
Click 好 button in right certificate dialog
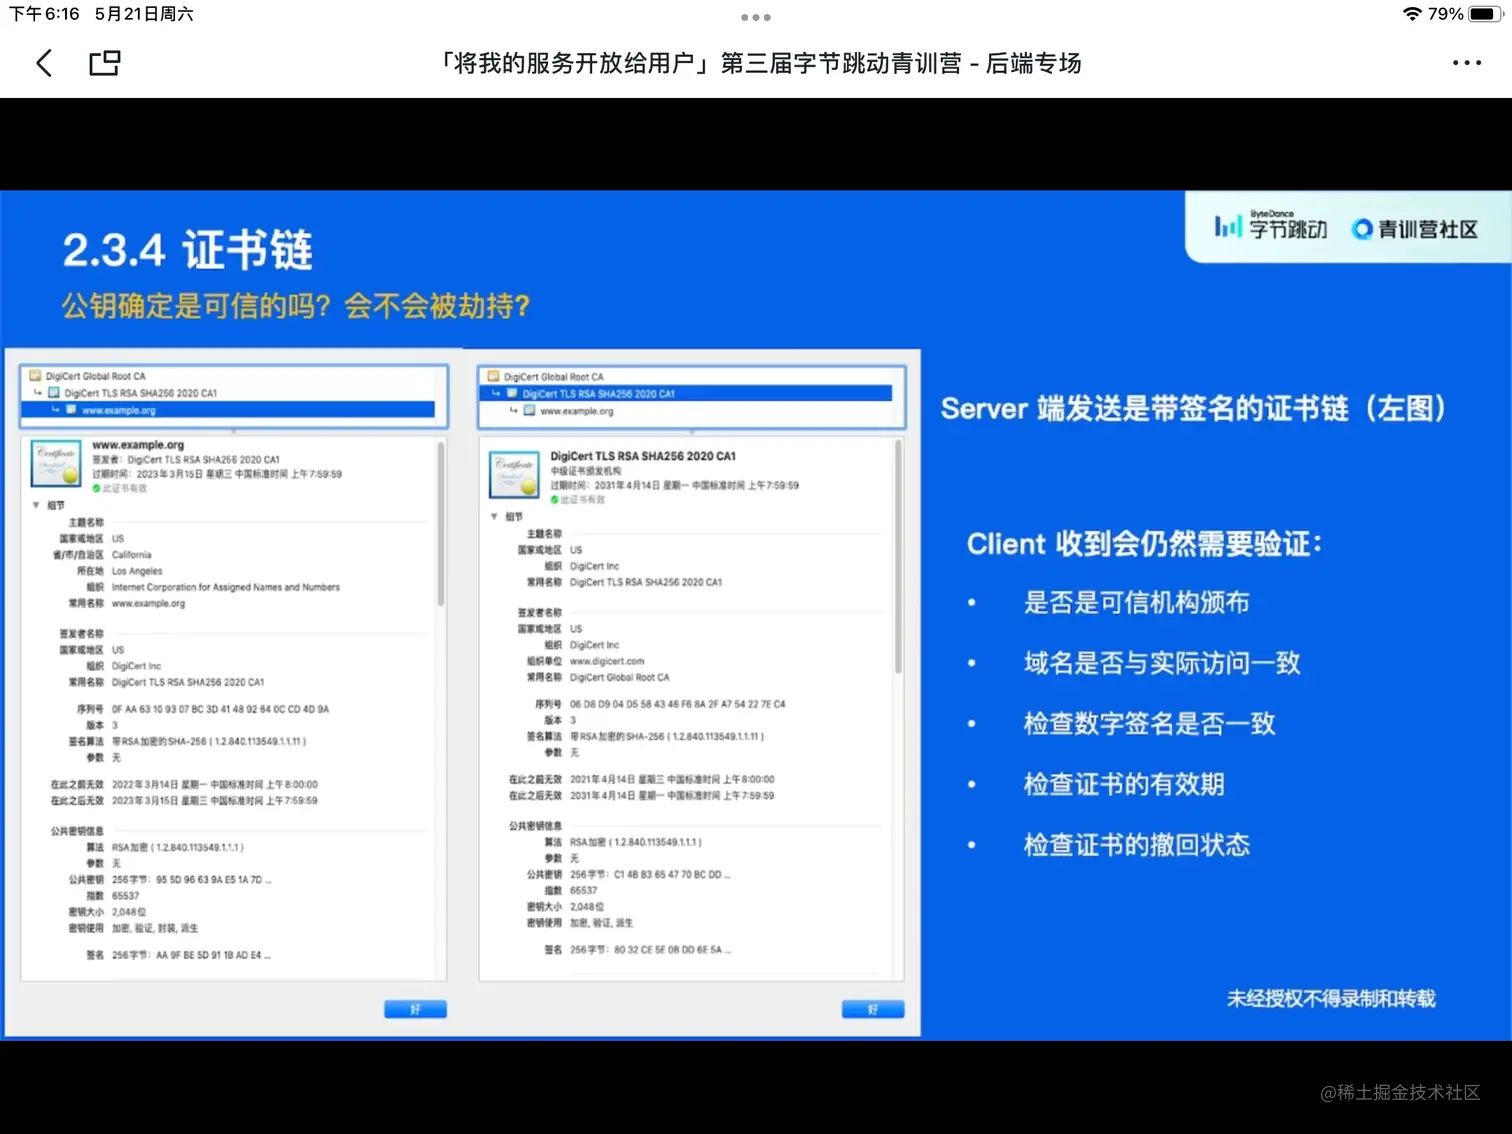873,1009
